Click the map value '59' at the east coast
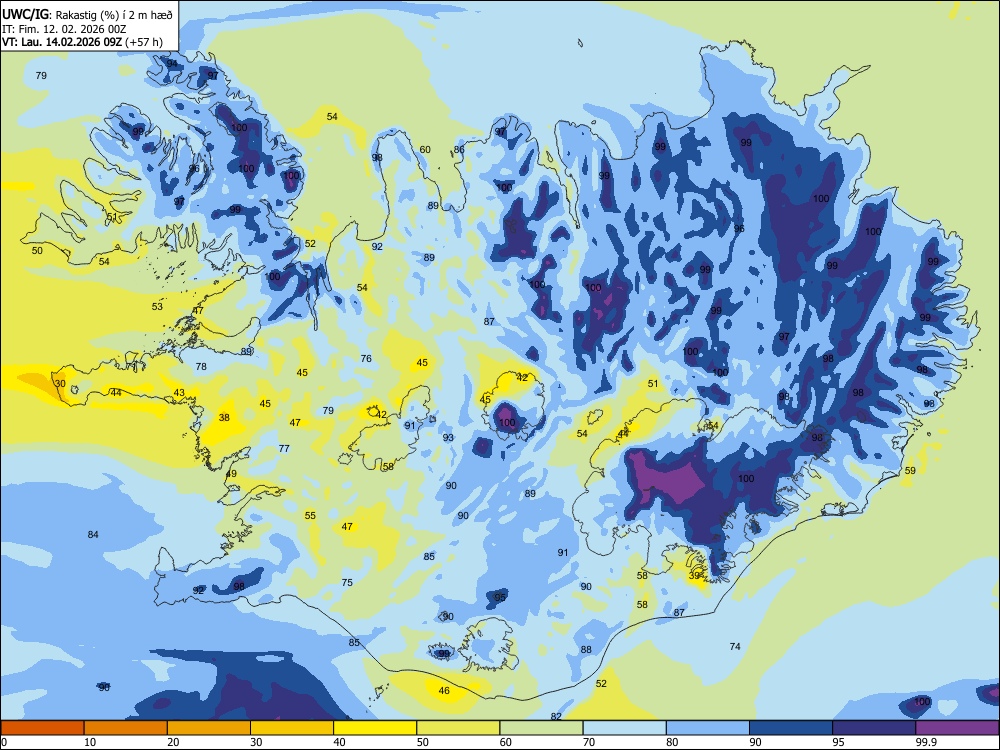This screenshot has height=750, width=1000. point(910,471)
